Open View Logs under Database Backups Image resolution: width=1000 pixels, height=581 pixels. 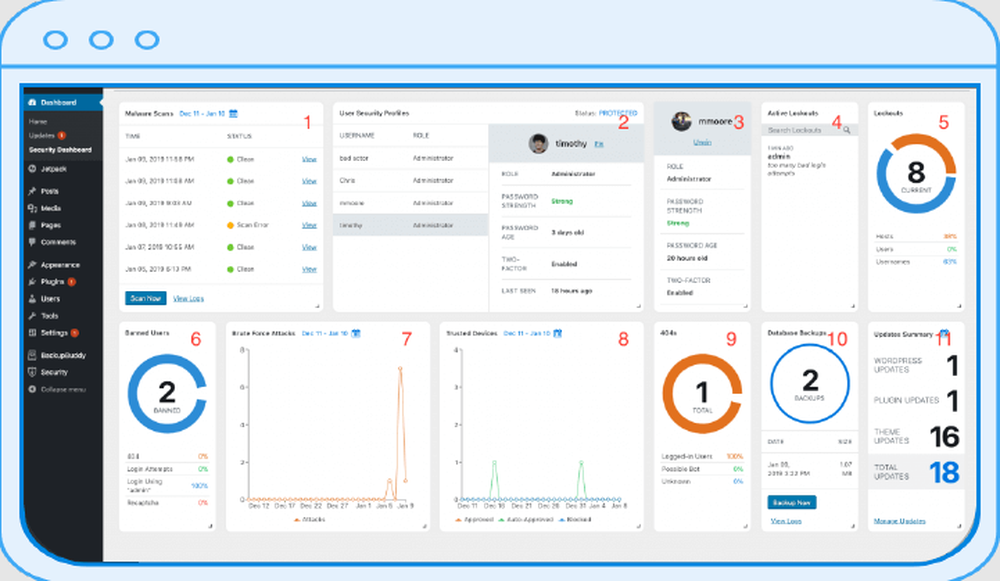point(786,521)
